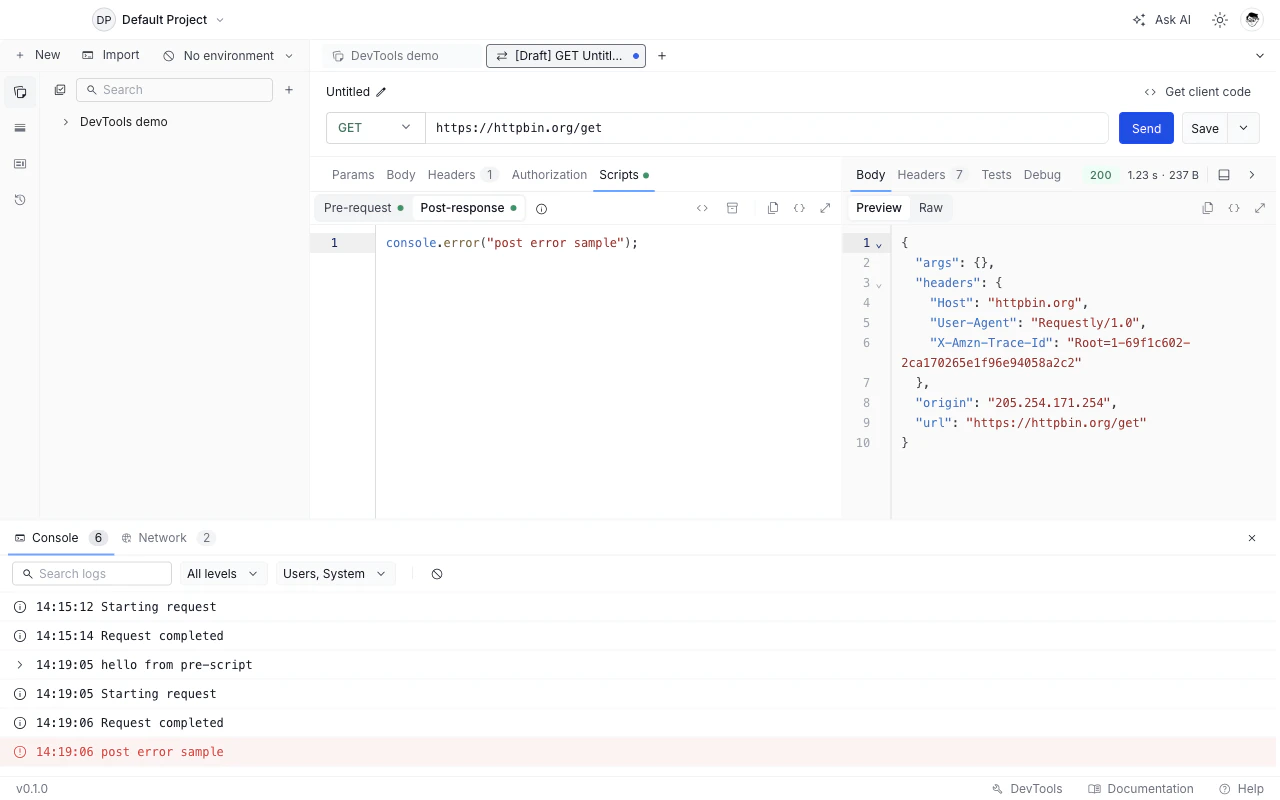This screenshot has height=800, width=1280.
Task: Switch response view to Preview
Action: (879, 208)
